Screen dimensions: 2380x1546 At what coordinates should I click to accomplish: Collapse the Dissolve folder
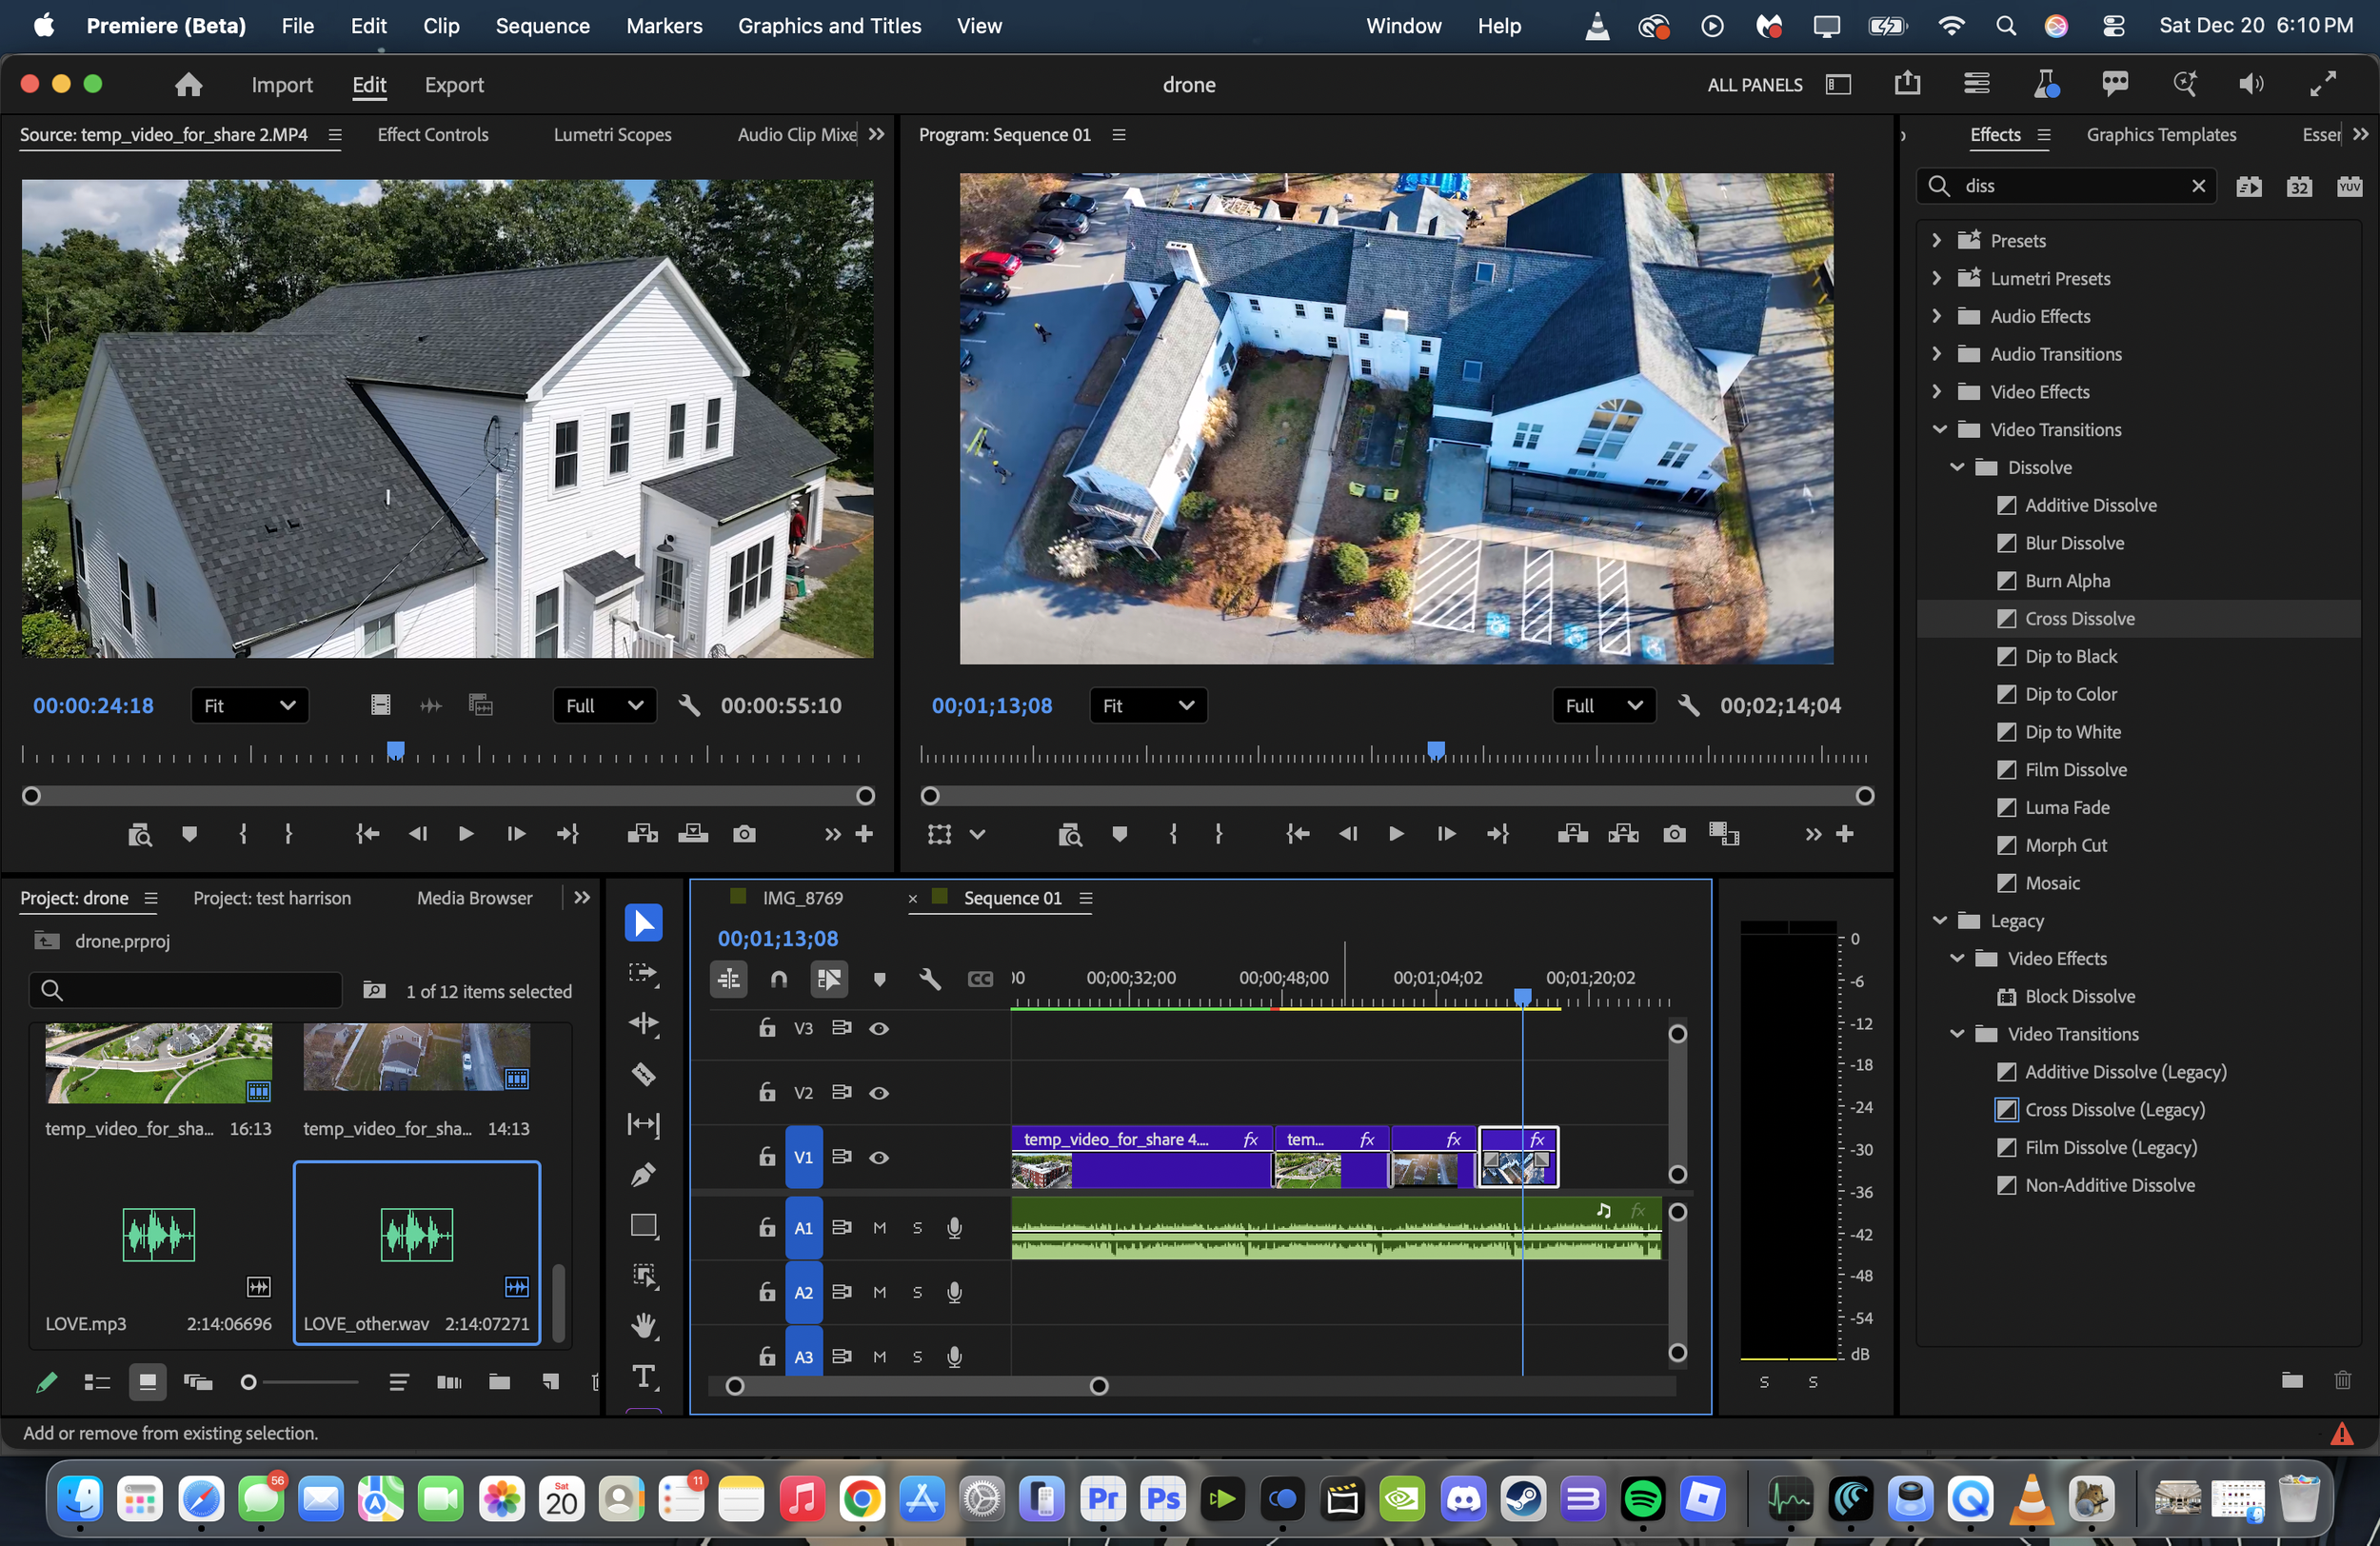pyautogui.click(x=1955, y=467)
